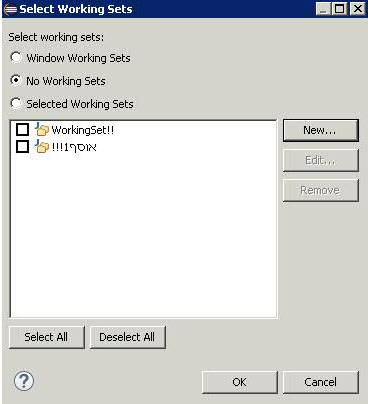Click the Remove button
The width and height of the screenshot is (368, 404).
click(x=321, y=190)
